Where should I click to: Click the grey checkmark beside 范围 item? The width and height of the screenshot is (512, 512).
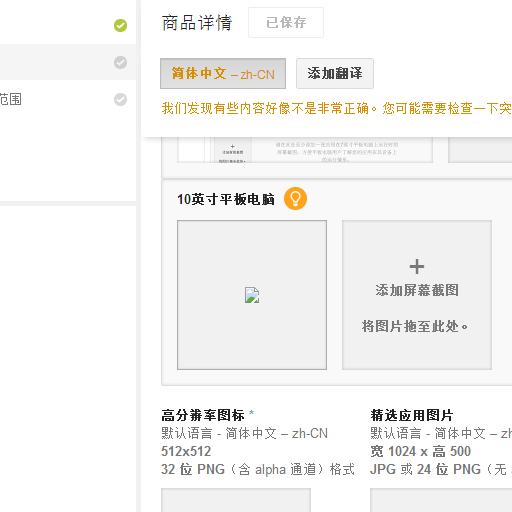(x=120, y=99)
